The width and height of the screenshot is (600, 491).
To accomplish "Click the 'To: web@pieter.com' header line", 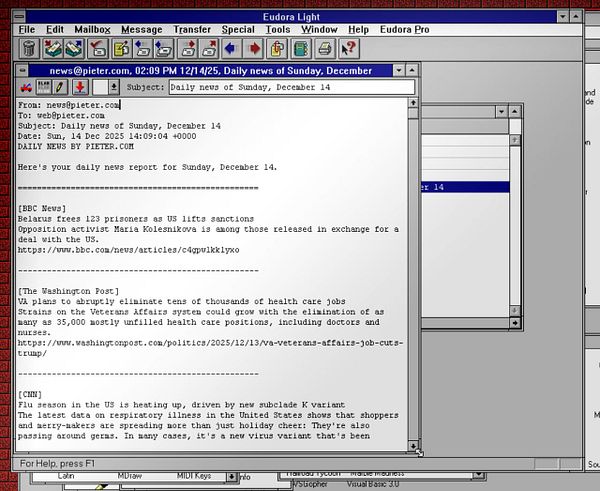I will [61, 115].
